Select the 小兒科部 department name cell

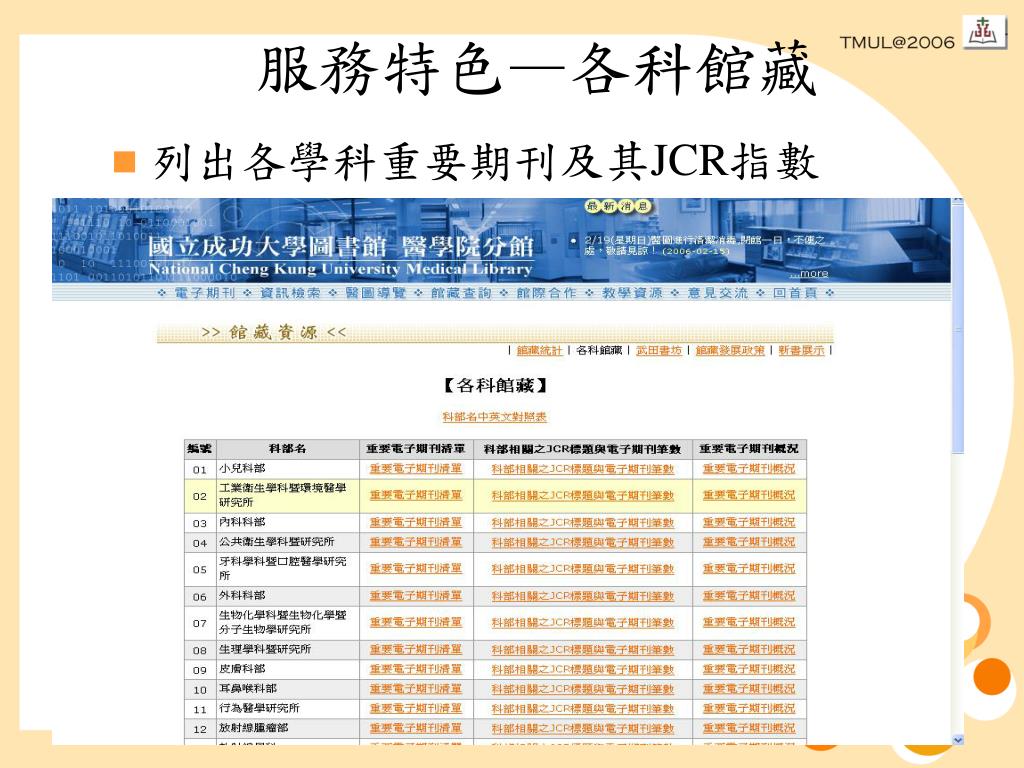[287, 469]
